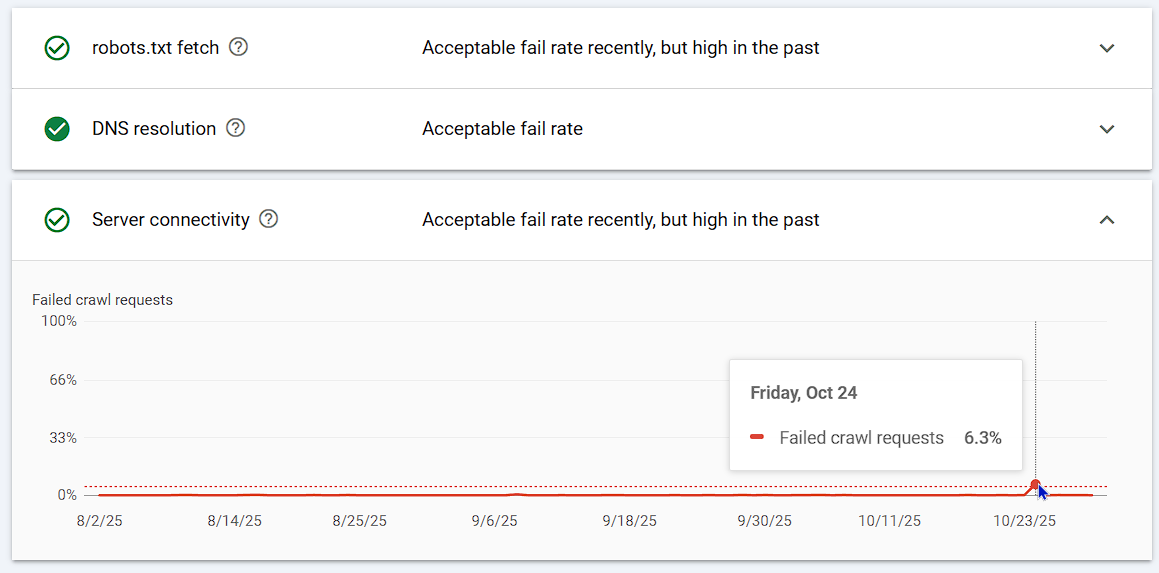Click the DNS resolution help icon
This screenshot has width=1159, height=573.
[235, 128]
